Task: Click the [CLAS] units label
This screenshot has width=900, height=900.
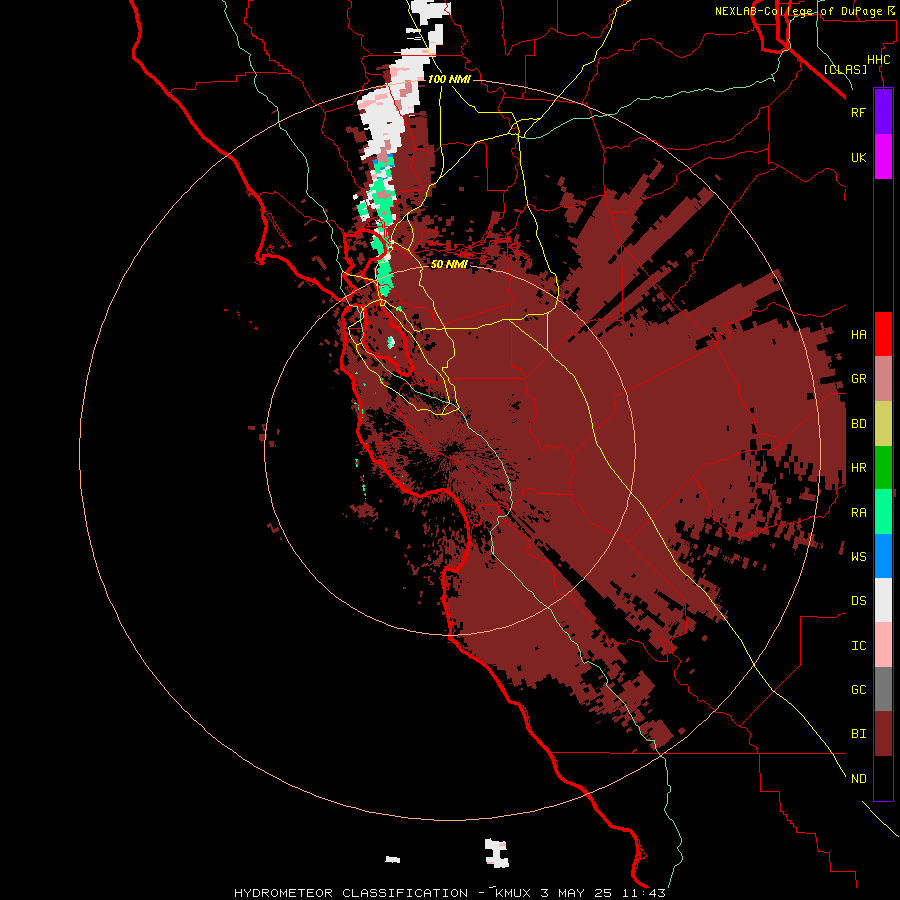Action: coord(845,69)
